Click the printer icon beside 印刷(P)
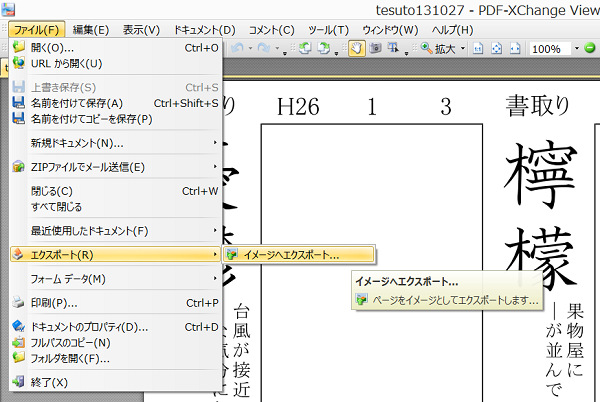Image resolution: width=600 pixels, height=402 pixels. (x=18, y=302)
